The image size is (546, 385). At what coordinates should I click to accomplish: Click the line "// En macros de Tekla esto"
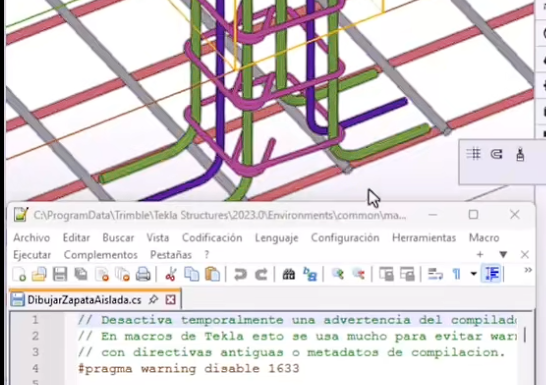297,336
